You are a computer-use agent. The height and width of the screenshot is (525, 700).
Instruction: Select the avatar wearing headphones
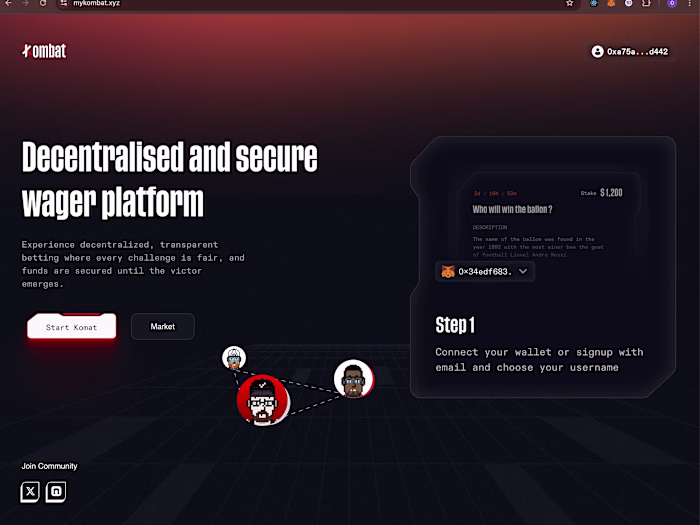(x=354, y=379)
